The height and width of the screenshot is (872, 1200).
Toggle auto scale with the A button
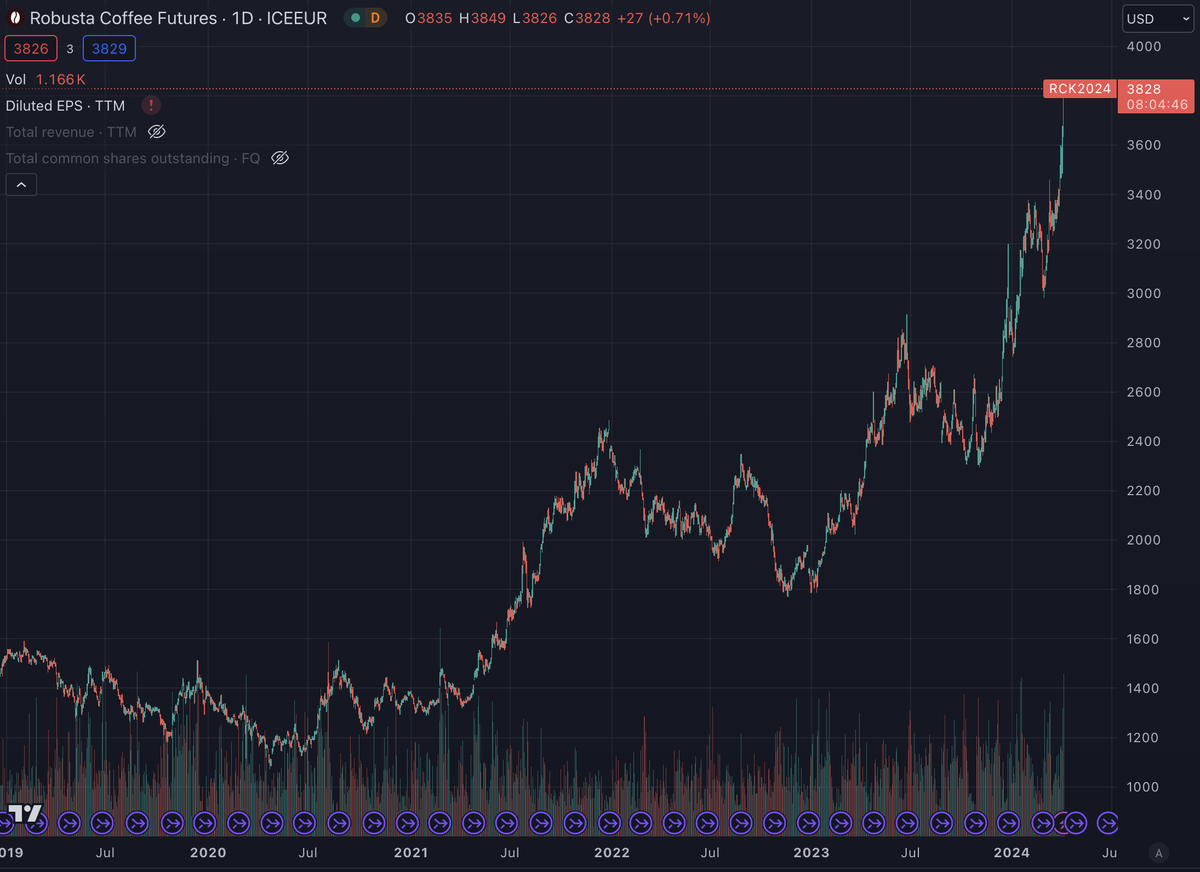click(1158, 853)
